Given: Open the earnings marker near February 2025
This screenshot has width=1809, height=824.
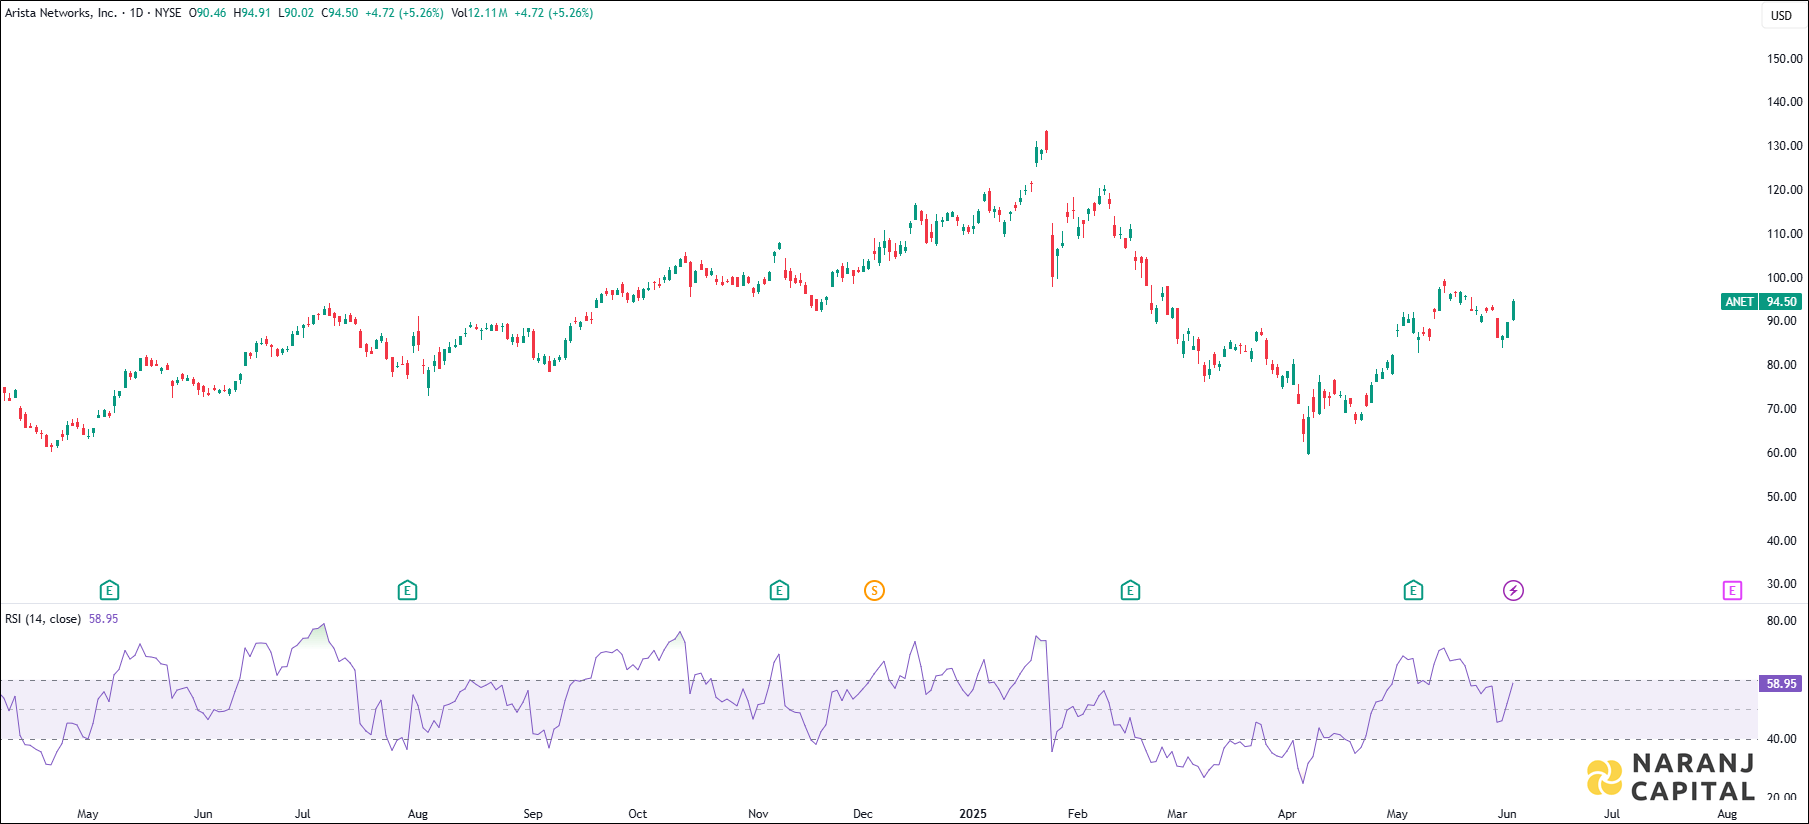Looking at the screenshot, I should coord(1130,591).
